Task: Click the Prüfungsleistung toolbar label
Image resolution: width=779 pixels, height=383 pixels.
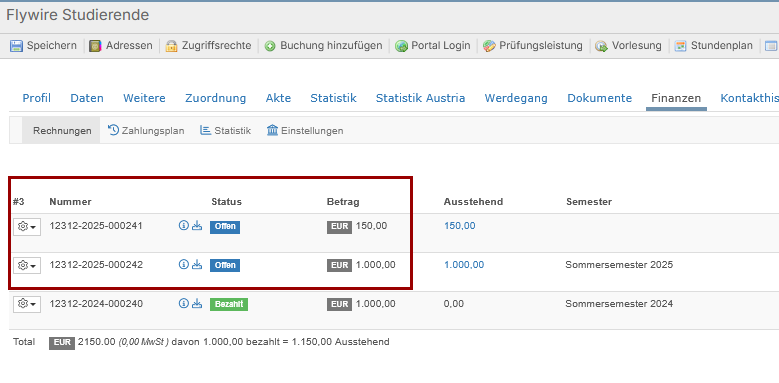Action: click(541, 46)
